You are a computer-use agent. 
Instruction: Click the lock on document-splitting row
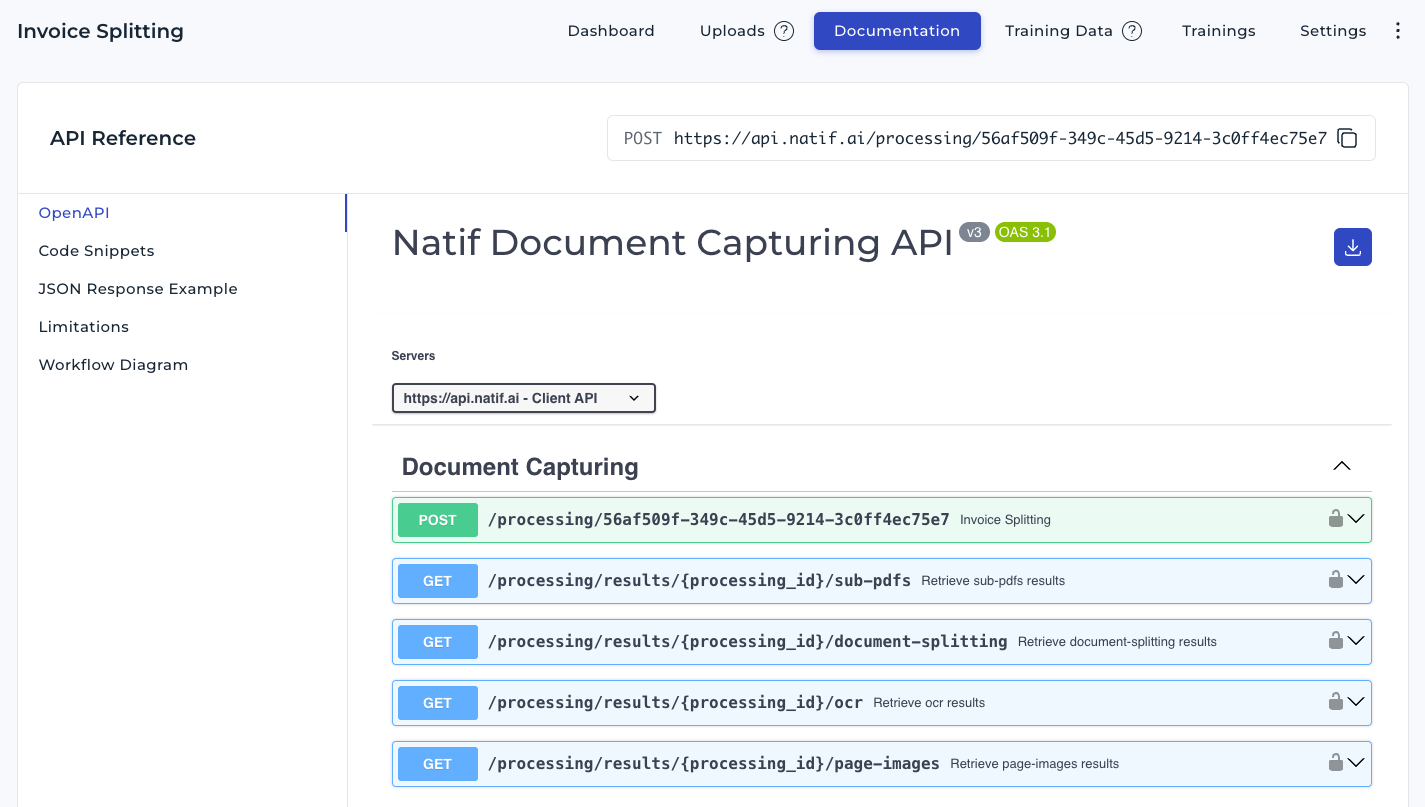1335,640
